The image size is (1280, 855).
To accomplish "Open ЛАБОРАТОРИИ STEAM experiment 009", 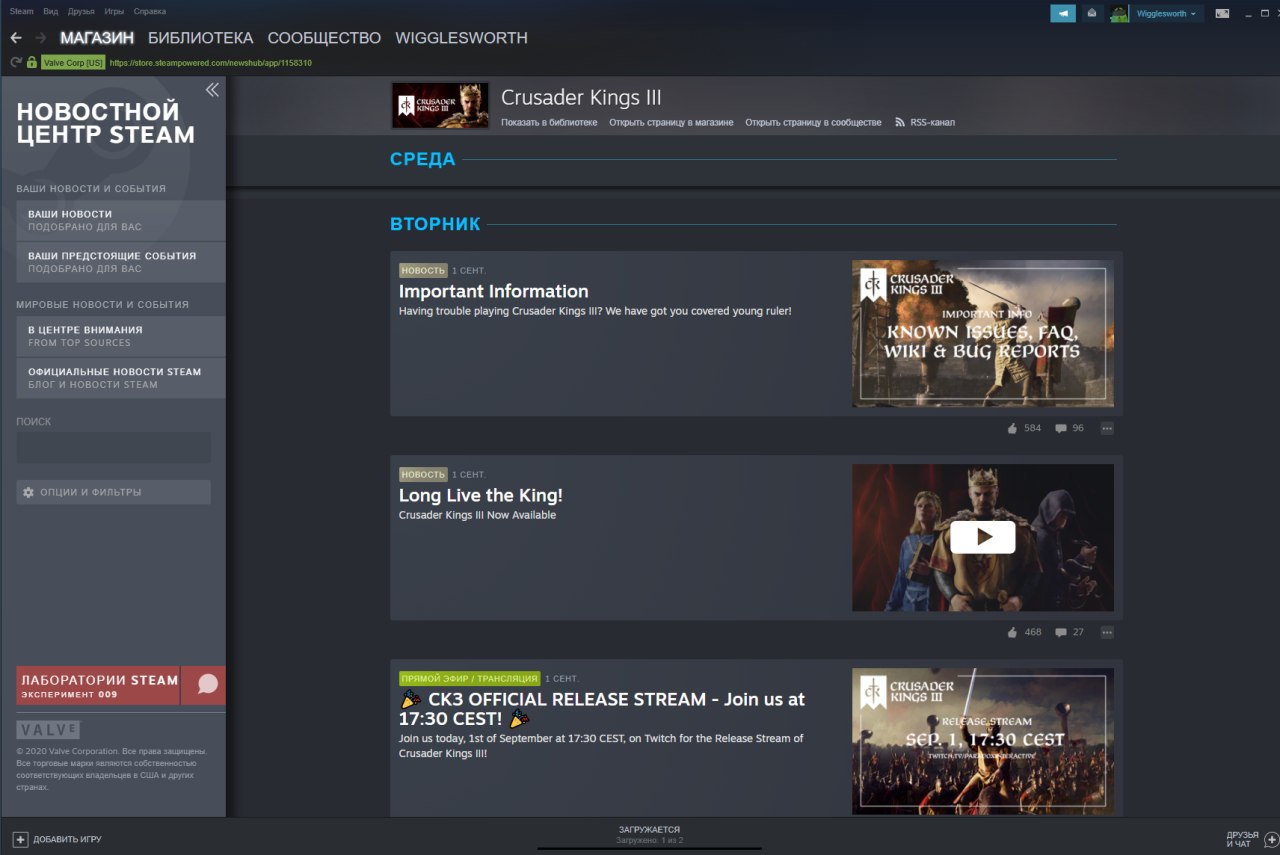I will (98, 685).
